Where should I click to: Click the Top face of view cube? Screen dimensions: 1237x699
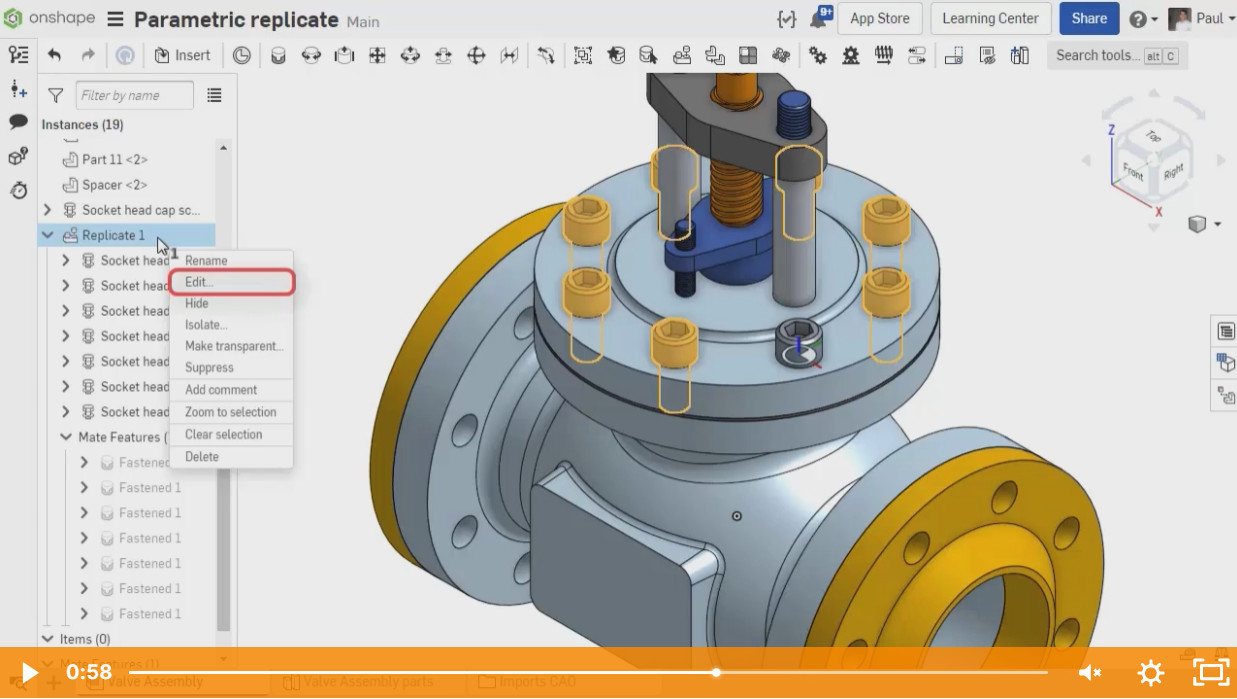click(x=1153, y=137)
